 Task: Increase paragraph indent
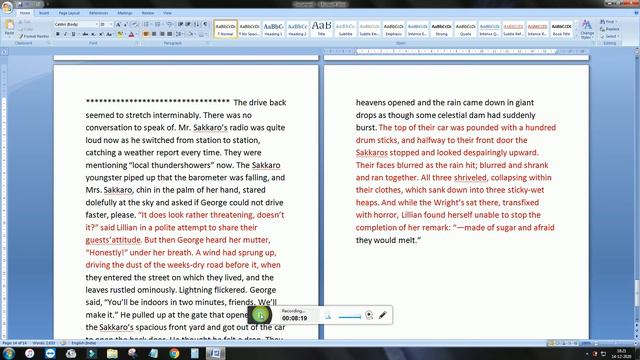click(188, 24)
